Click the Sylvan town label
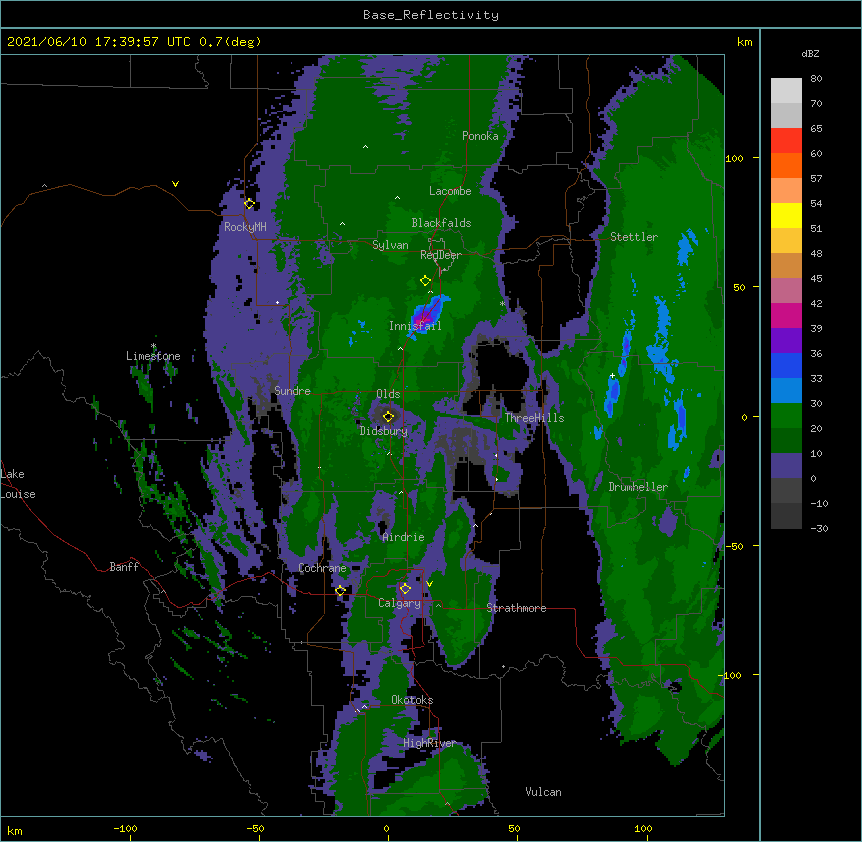The image size is (862, 842). click(390, 245)
